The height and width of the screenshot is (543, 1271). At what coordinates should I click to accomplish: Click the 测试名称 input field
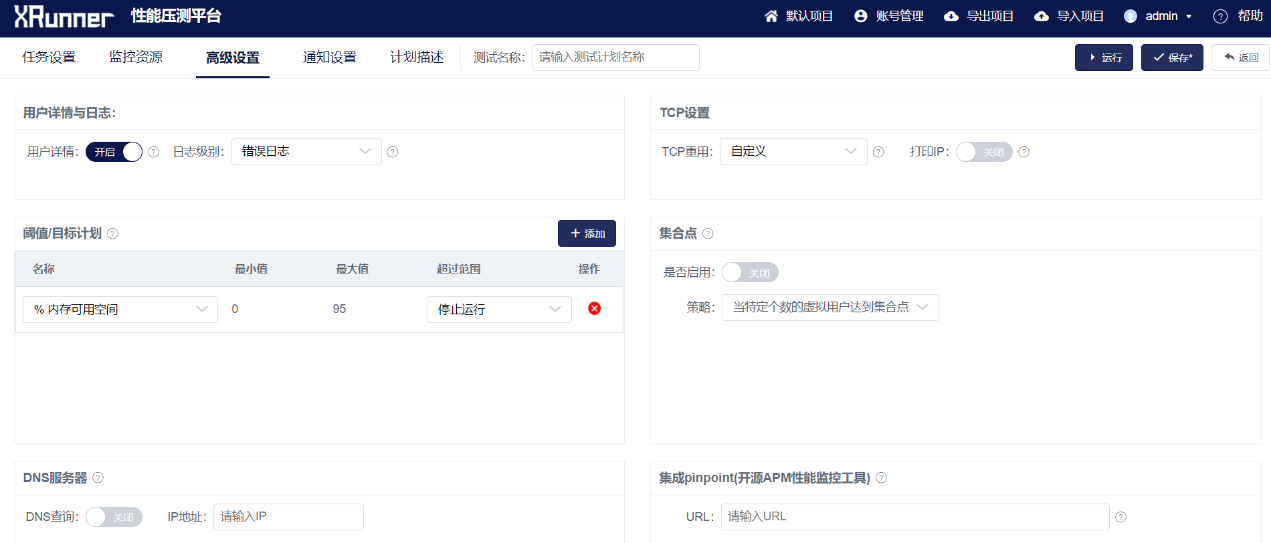point(615,57)
